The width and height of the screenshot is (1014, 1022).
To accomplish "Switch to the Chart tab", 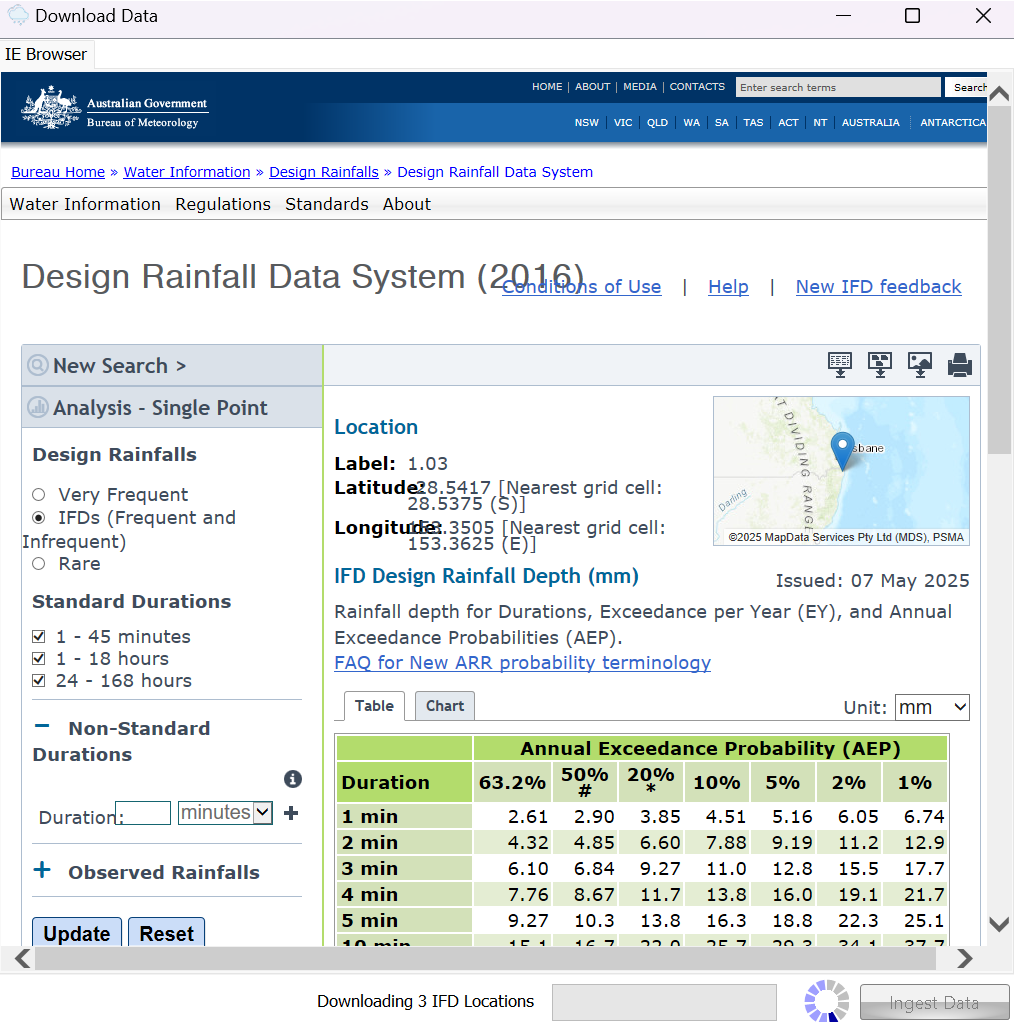I will (x=444, y=706).
